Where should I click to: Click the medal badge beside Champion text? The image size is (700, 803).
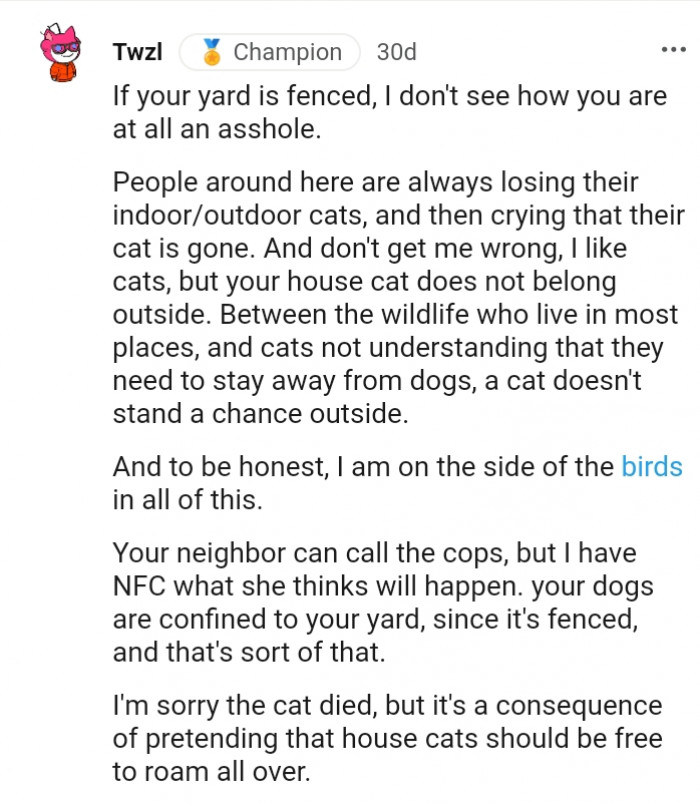pos(214,52)
